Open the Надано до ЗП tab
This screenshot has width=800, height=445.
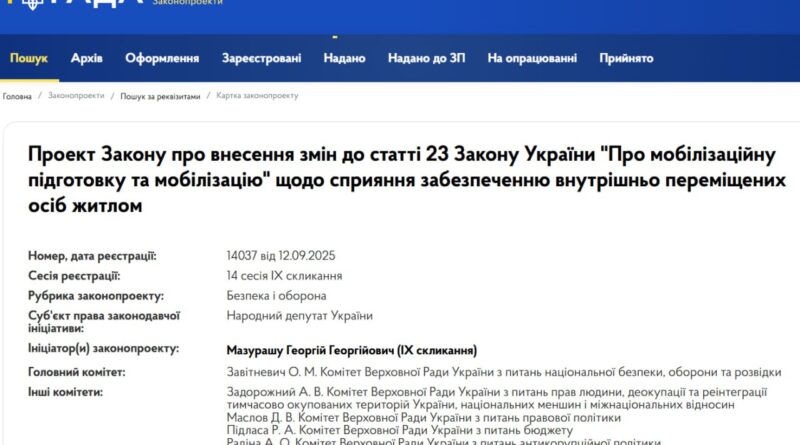(427, 58)
